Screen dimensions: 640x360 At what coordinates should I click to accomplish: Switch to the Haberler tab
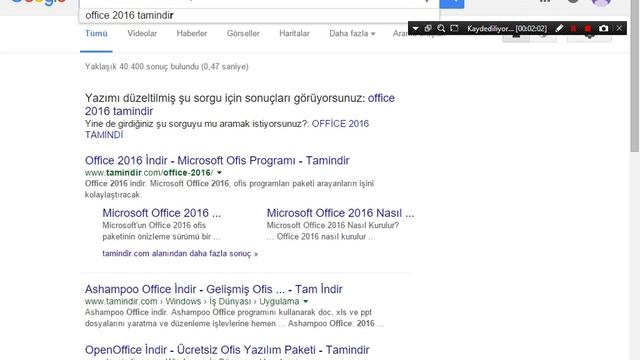click(x=191, y=33)
